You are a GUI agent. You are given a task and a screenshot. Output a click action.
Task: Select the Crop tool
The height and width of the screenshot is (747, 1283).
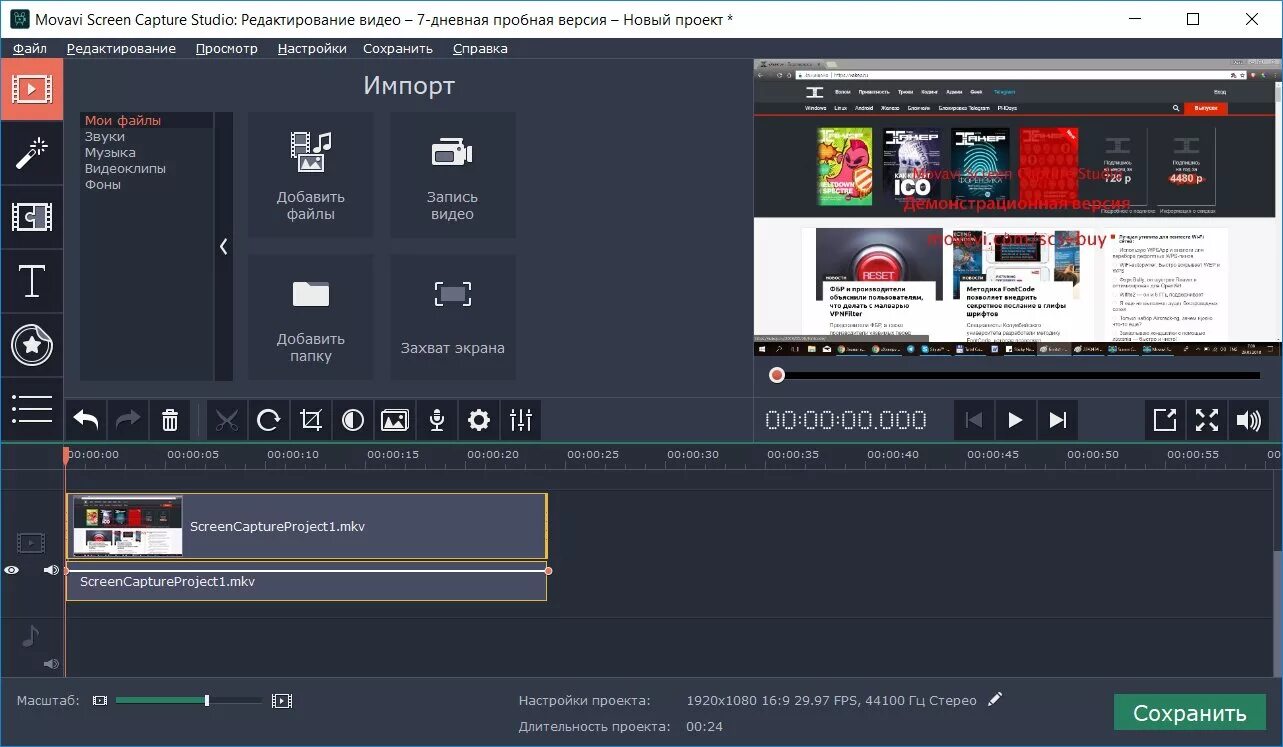tap(311, 420)
